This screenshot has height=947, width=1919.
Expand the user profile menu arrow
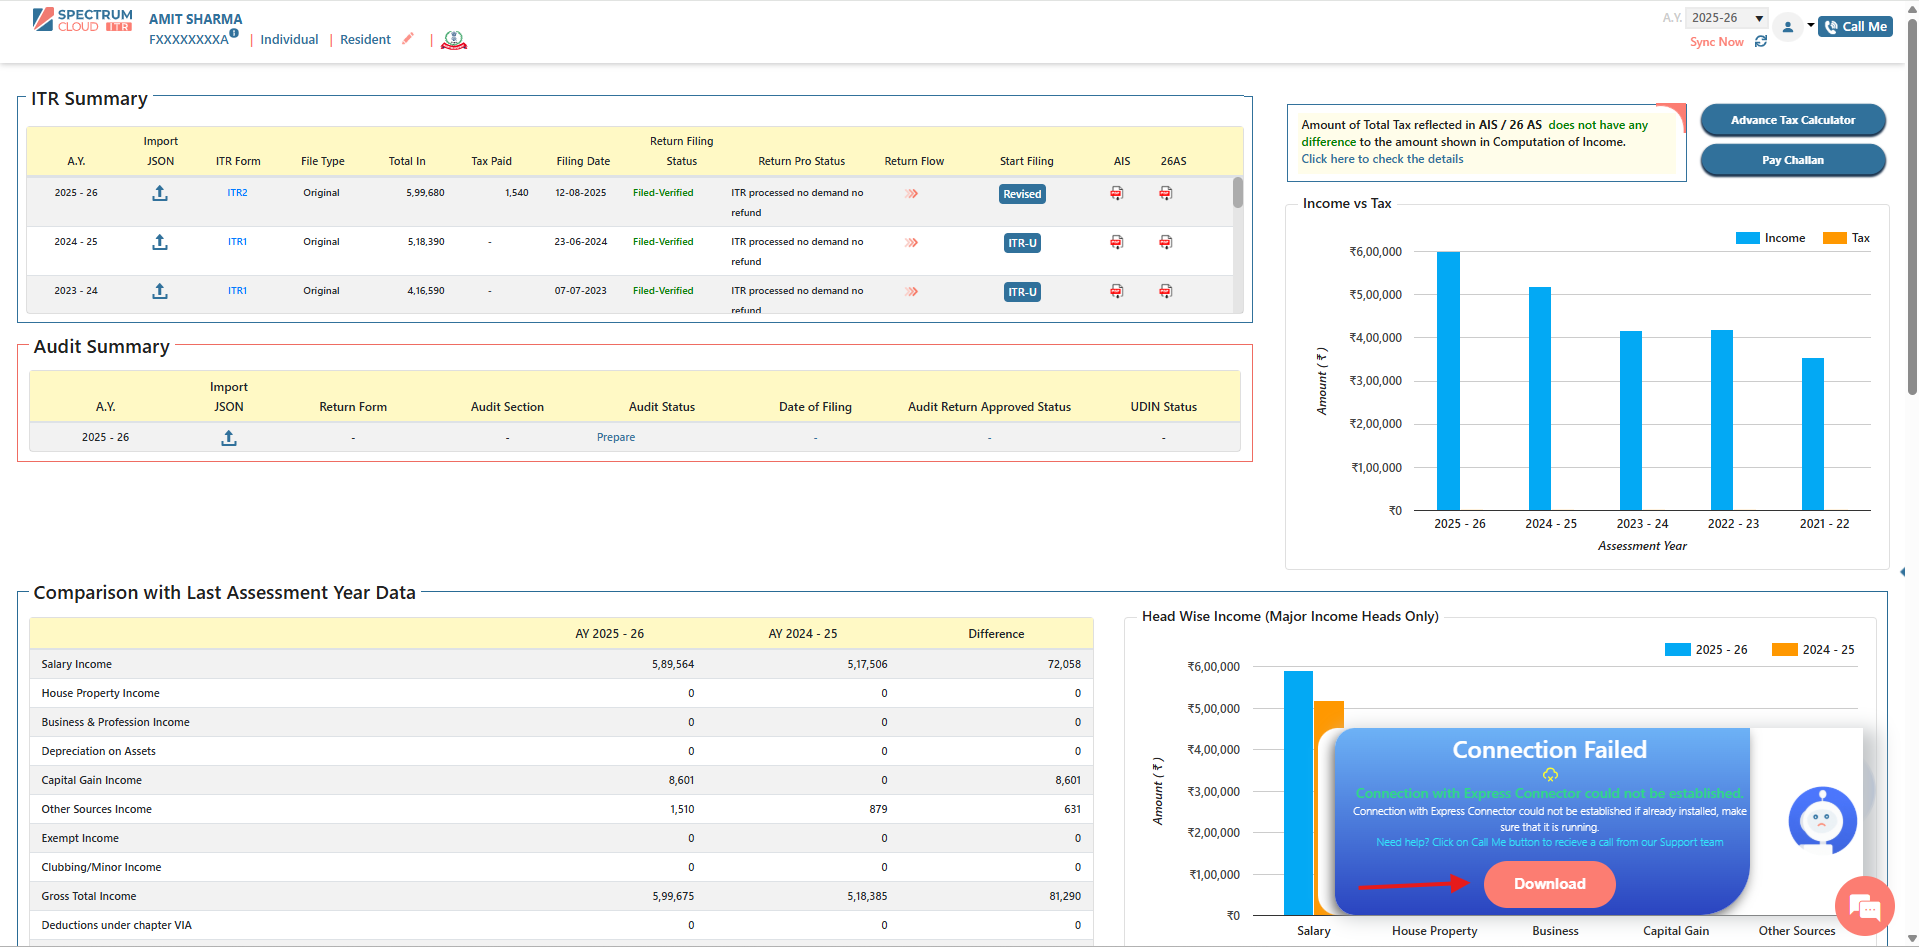click(1810, 25)
